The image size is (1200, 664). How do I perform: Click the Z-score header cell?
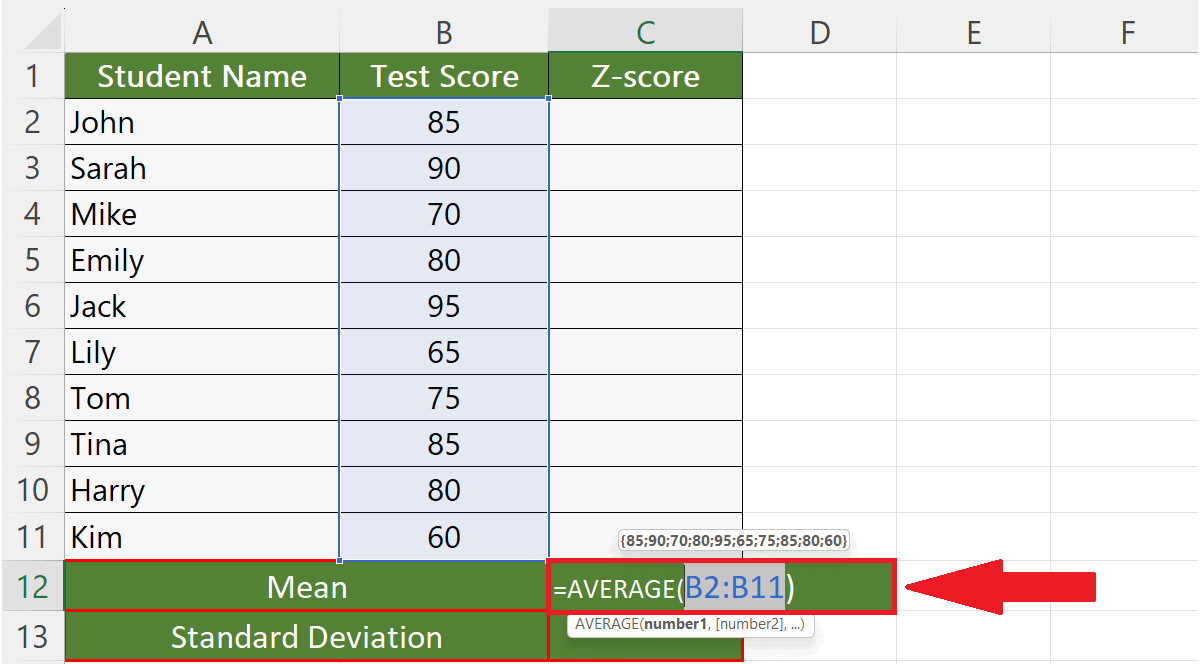tap(645, 76)
